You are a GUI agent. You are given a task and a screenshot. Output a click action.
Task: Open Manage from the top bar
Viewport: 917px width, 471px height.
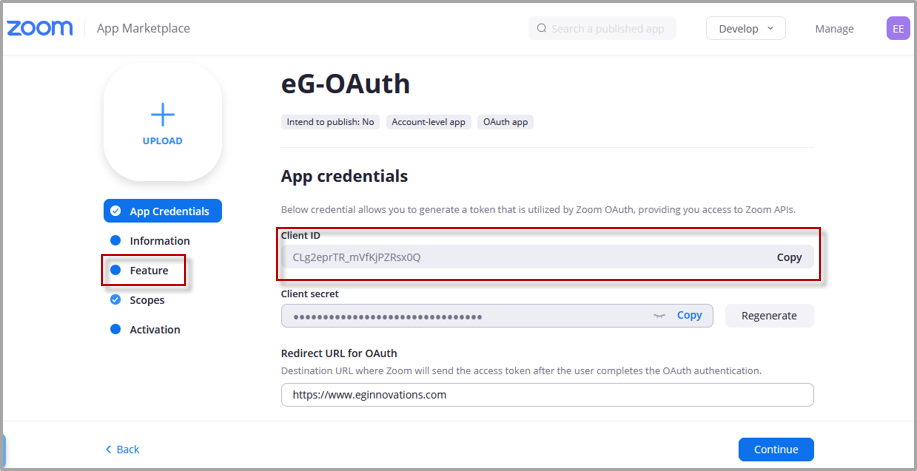pyautogui.click(x=834, y=29)
